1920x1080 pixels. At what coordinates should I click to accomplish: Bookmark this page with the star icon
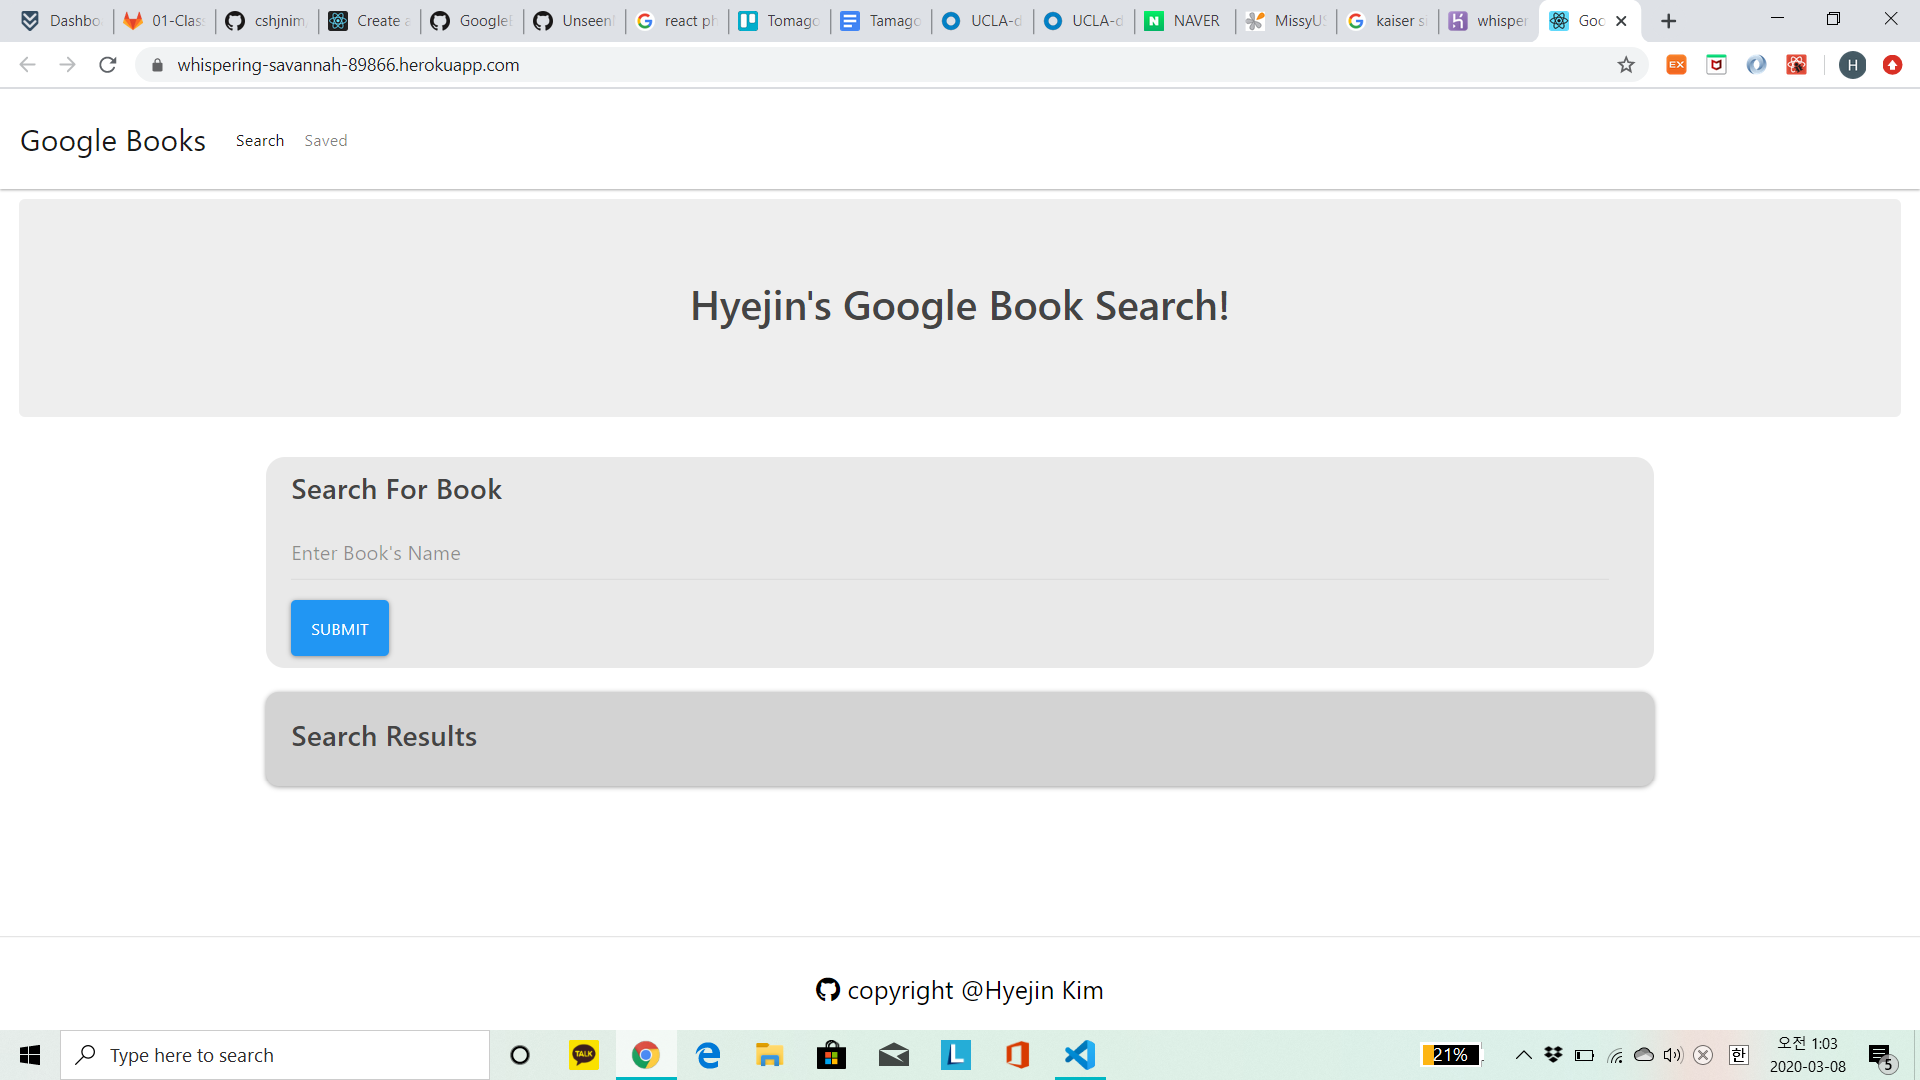(x=1626, y=65)
